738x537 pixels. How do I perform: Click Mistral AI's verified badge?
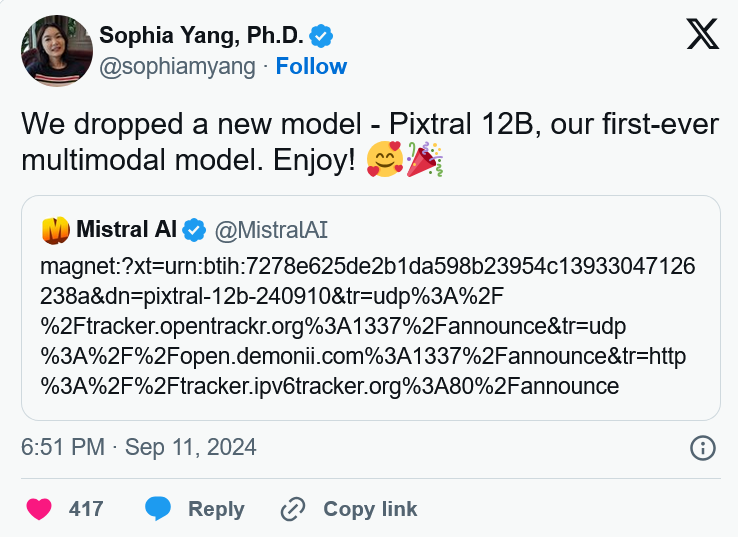[194, 231]
